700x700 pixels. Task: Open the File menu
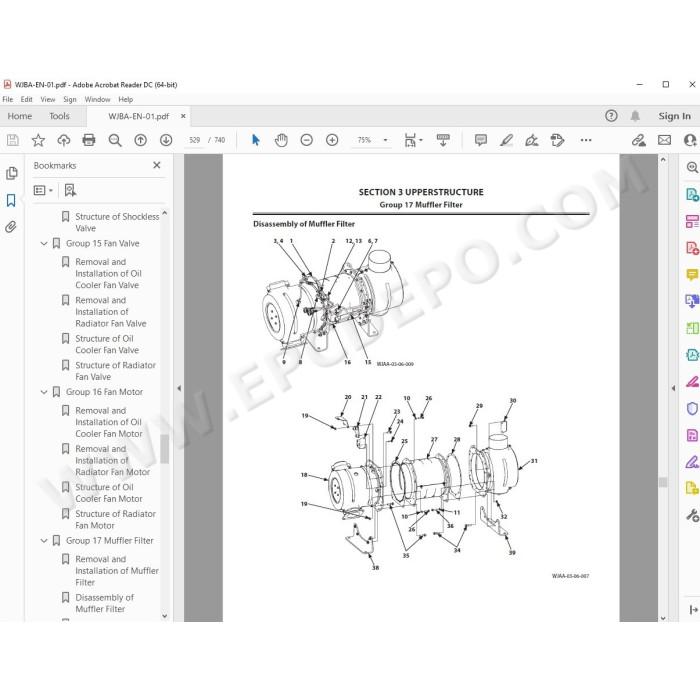(8, 100)
